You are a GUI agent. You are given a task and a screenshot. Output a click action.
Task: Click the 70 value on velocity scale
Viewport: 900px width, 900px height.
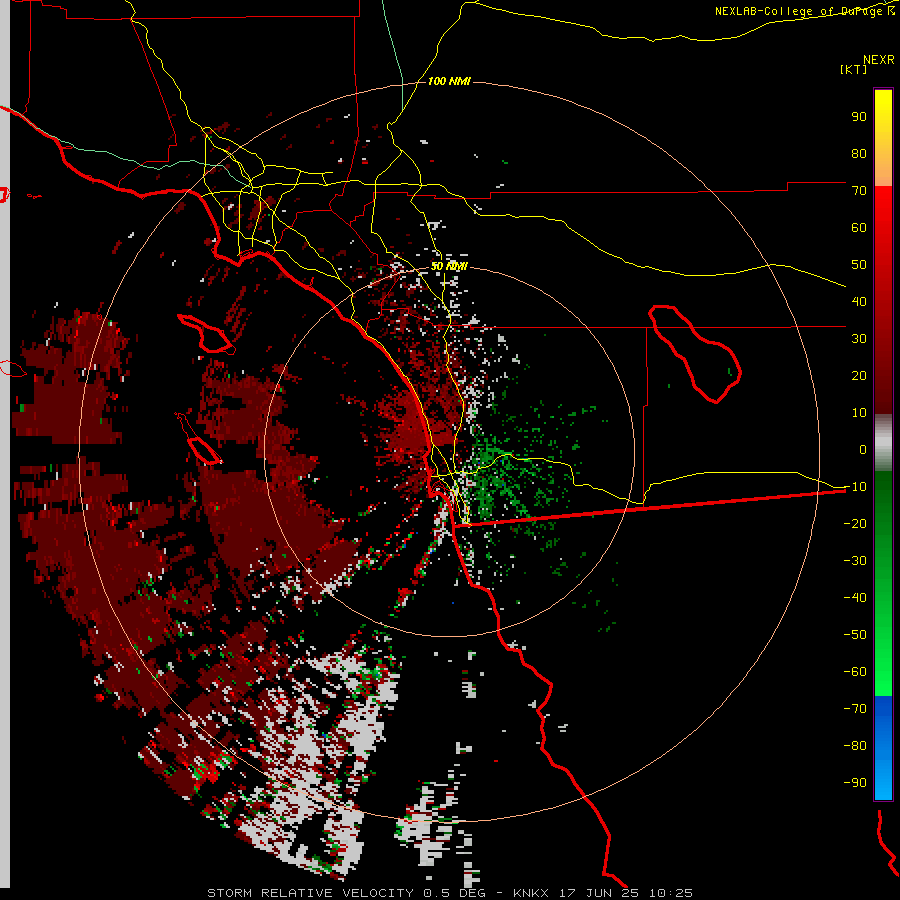(859, 191)
